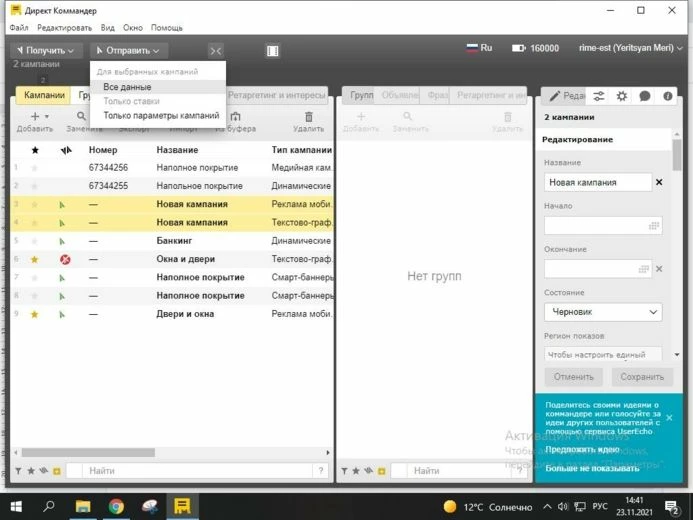Open the Групп tab in middle panel
Image resolution: width=693 pixels, height=520 pixels.
click(x=361, y=95)
